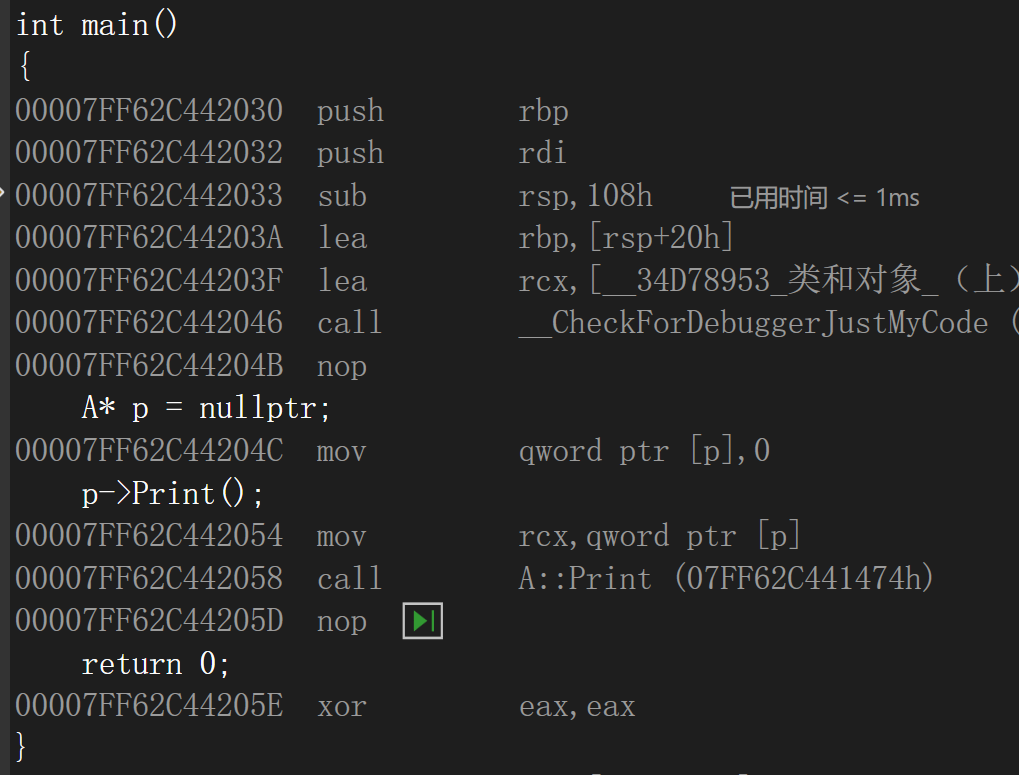This screenshot has width=1019, height=775.
Task: Click 'mov rcx, qword ptr [p]' instruction
Action: (408, 536)
